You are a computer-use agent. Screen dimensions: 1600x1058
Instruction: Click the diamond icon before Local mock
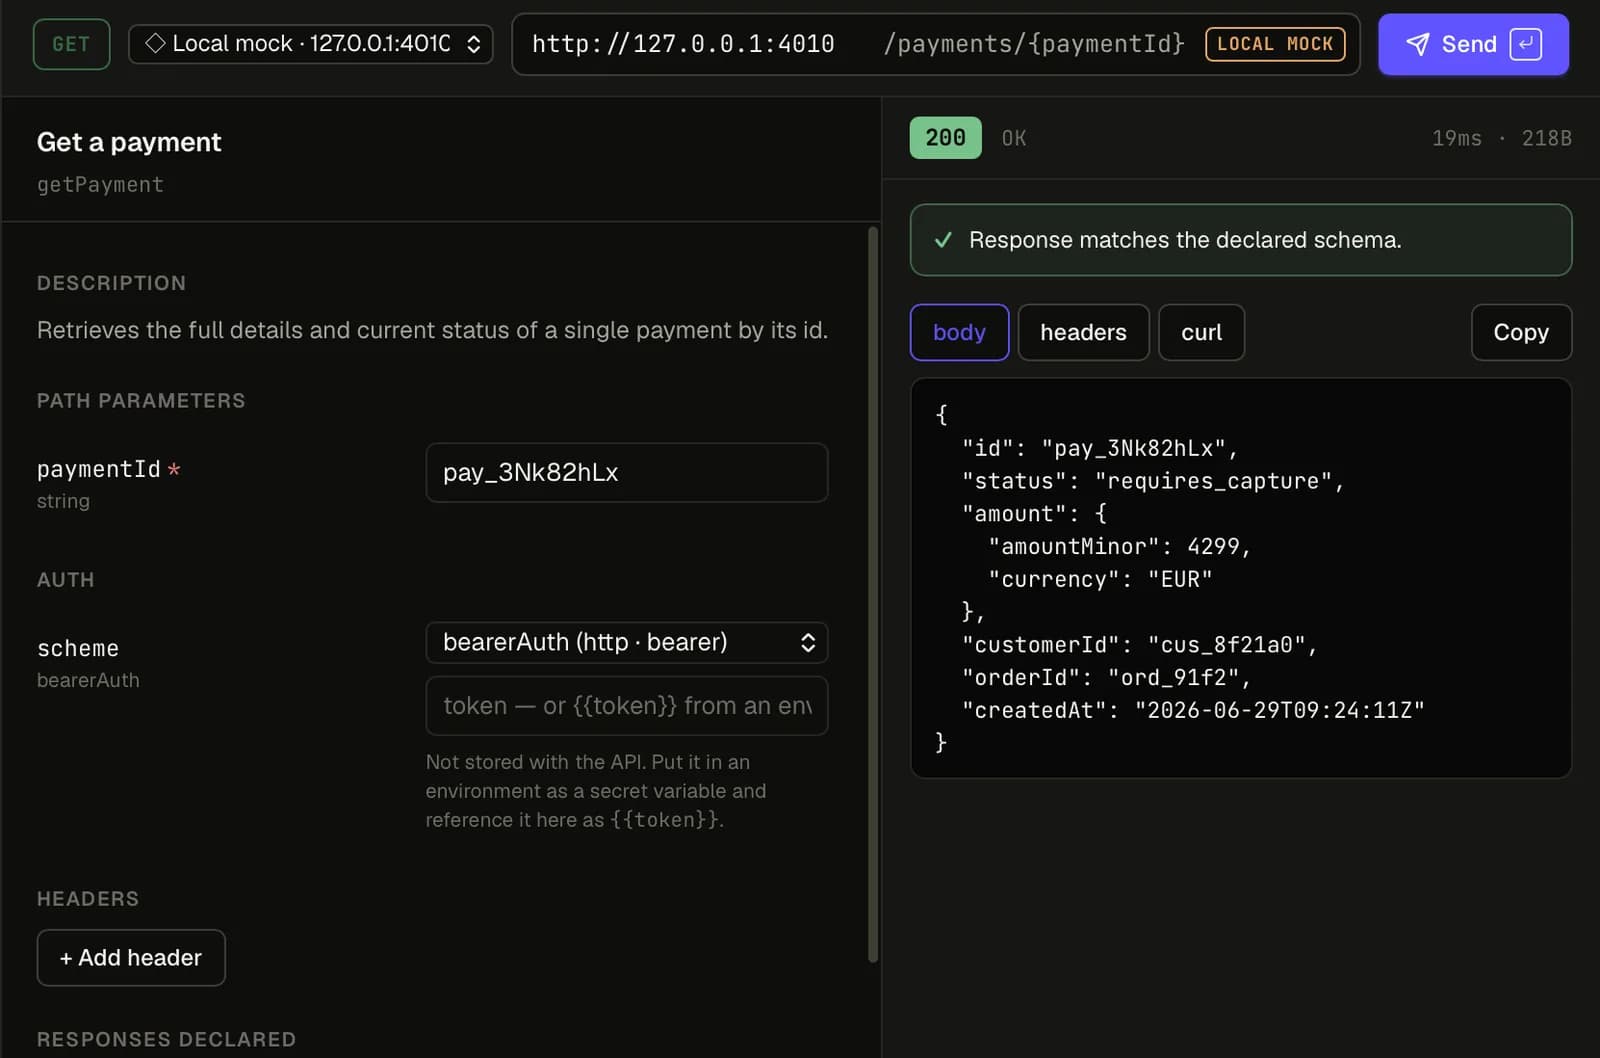(155, 43)
